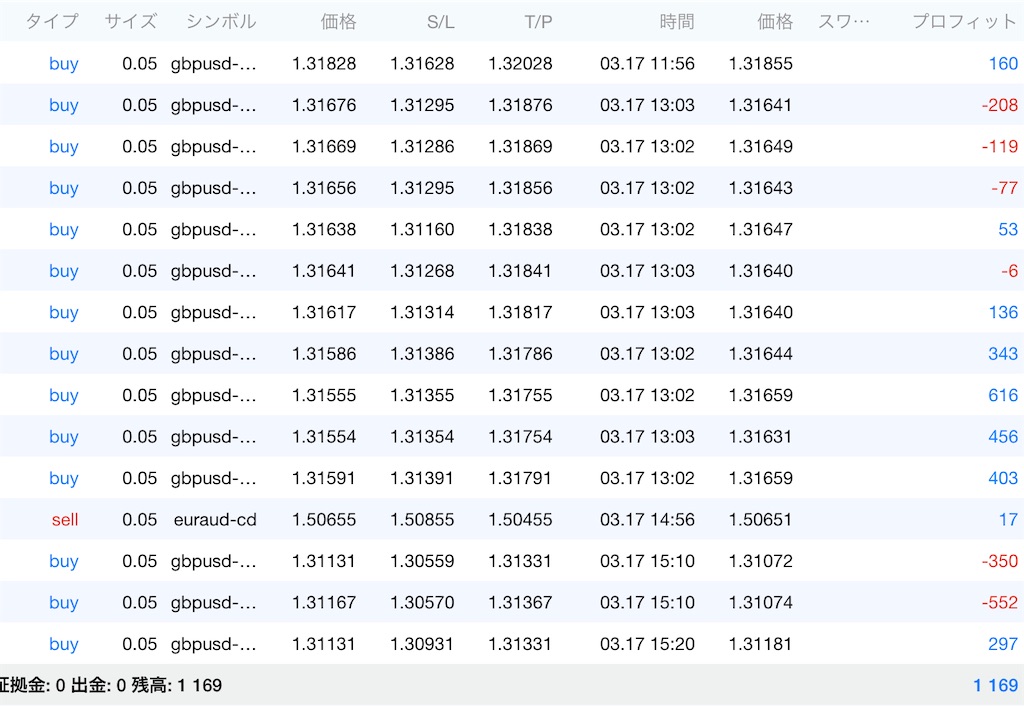
Task: Click the T/P value 1.50455
Action: (x=520, y=520)
